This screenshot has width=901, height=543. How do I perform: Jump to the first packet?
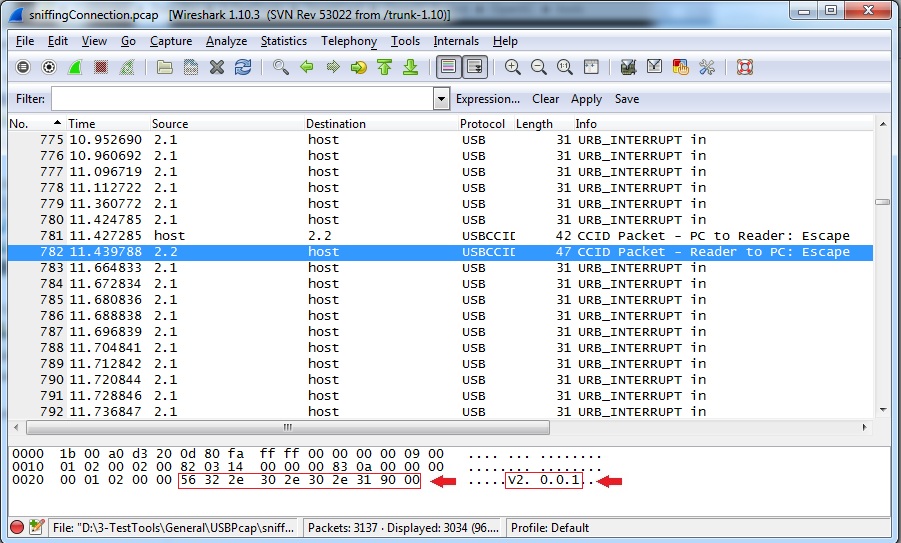pyautogui.click(x=384, y=67)
